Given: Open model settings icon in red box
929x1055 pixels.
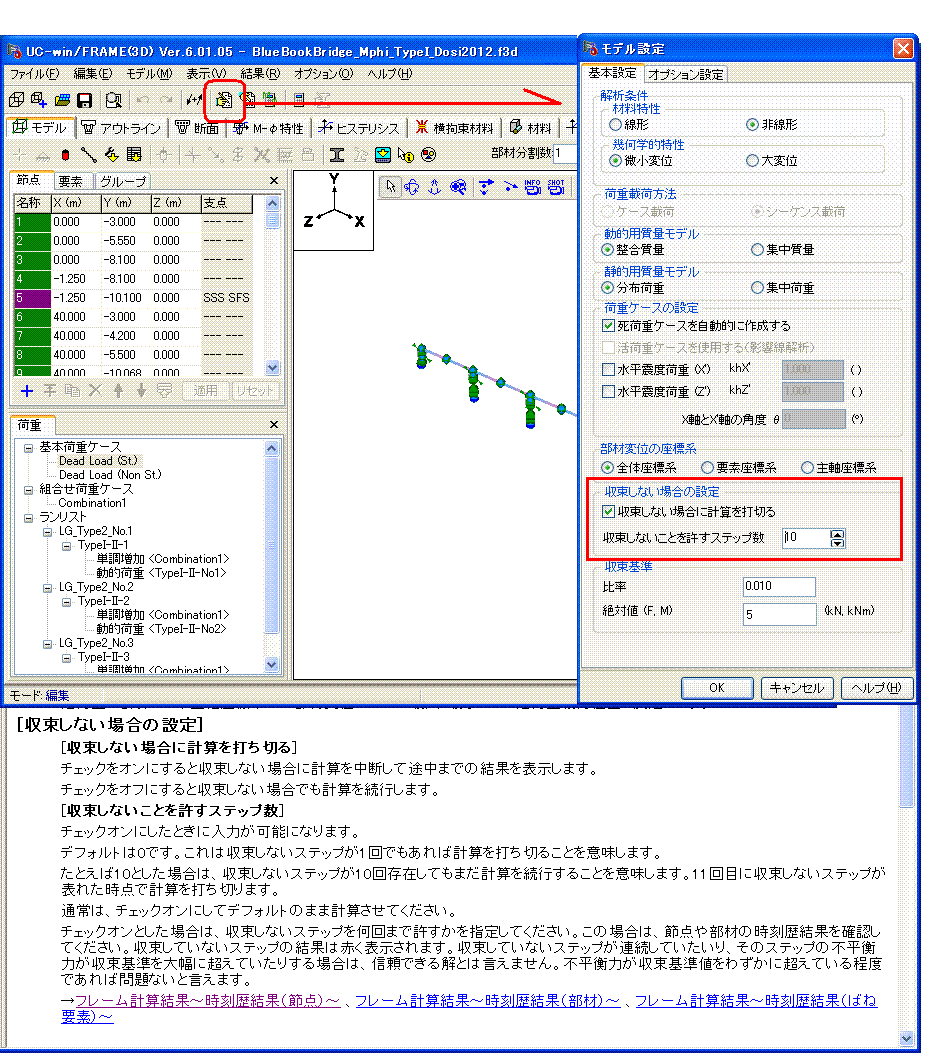Looking at the screenshot, I should 223,100.
